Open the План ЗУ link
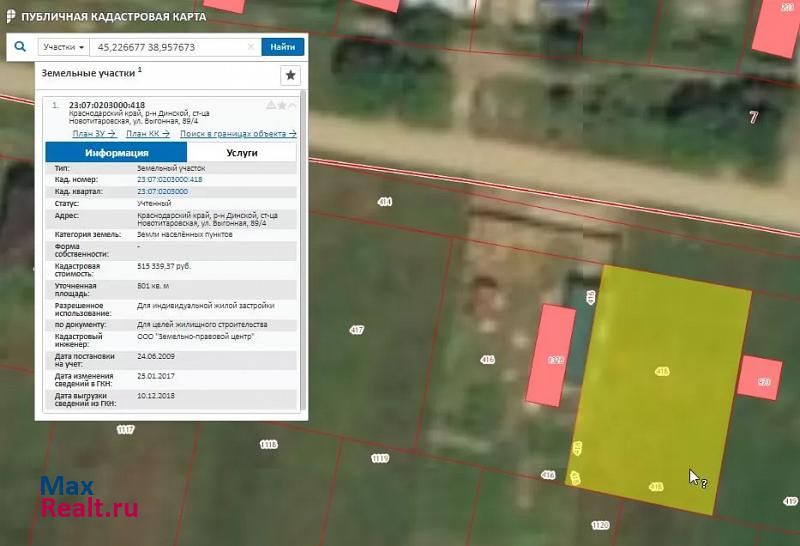Screen dimensions: 800x546 (93, 133)
